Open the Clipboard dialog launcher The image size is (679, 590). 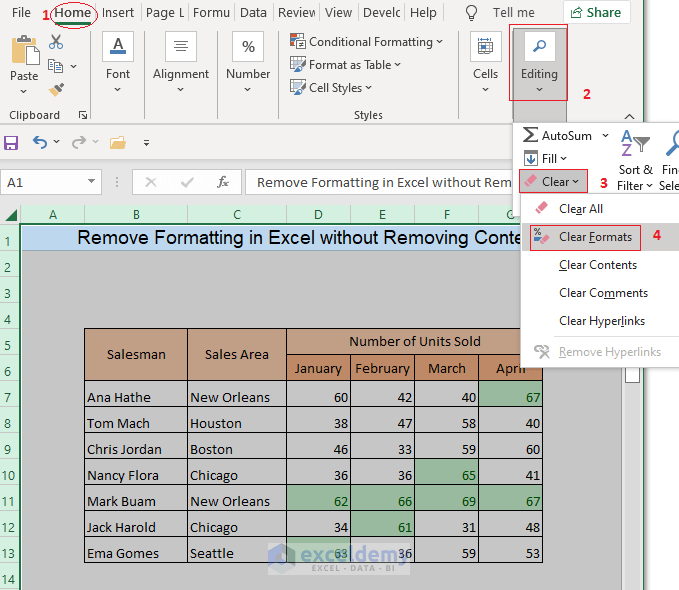[83, 115]
